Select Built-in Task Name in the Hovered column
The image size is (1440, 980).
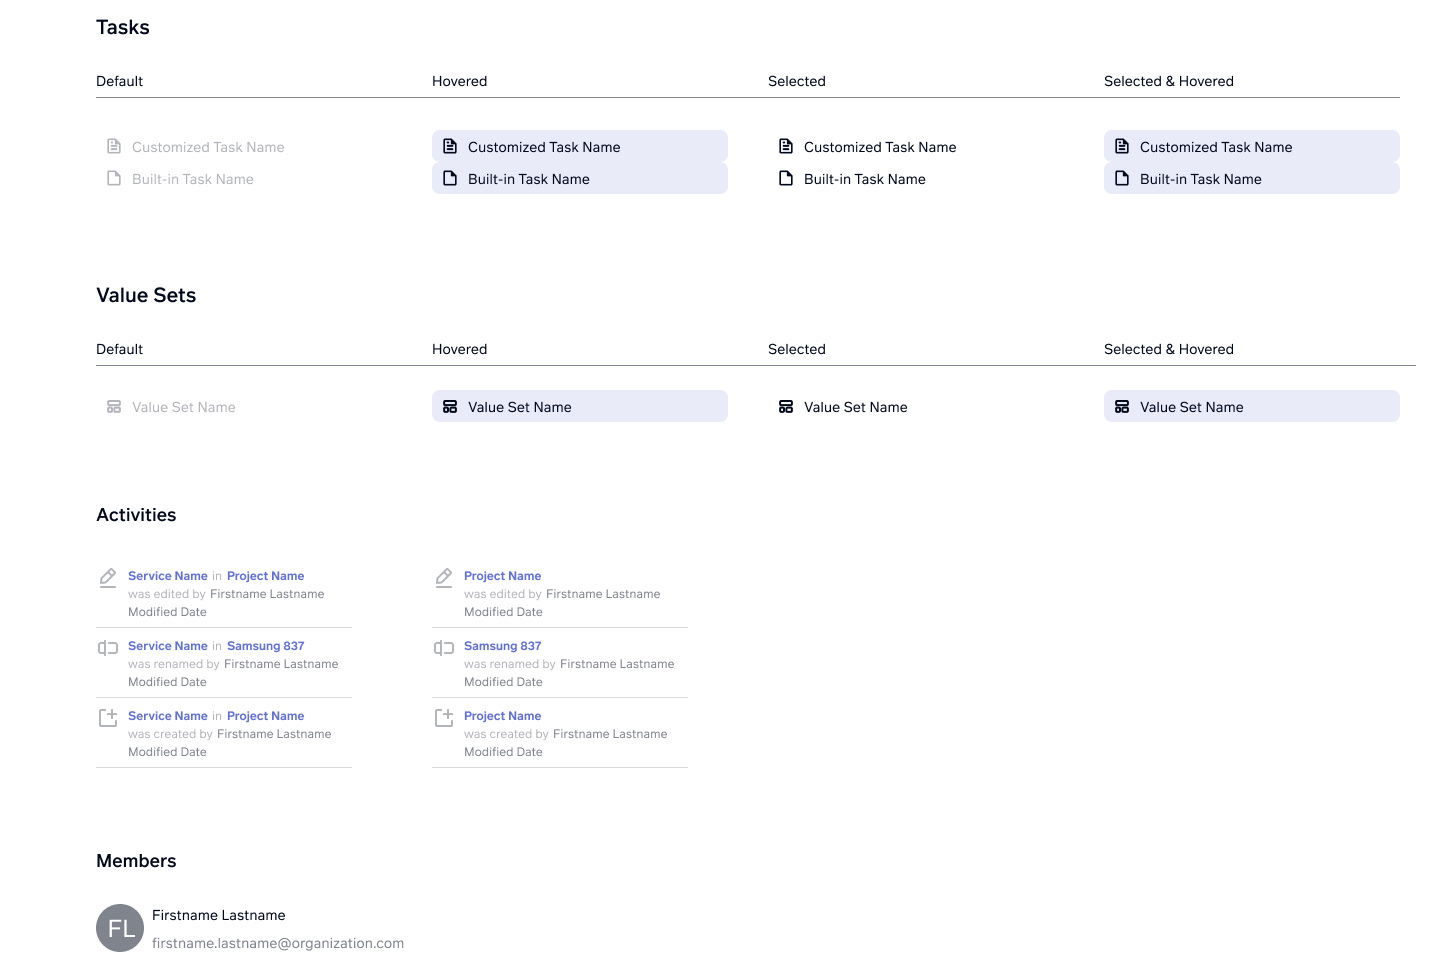(529, 179)
